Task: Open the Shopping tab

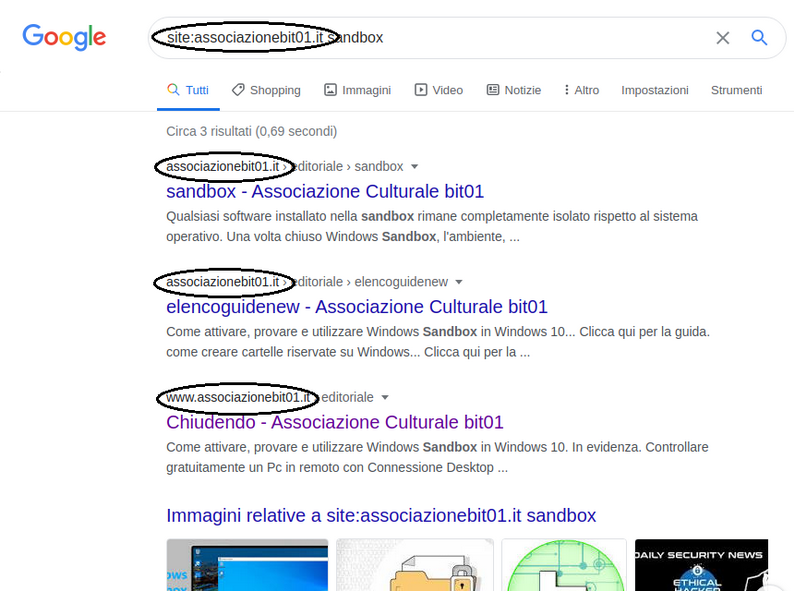Action: [266, 90]
